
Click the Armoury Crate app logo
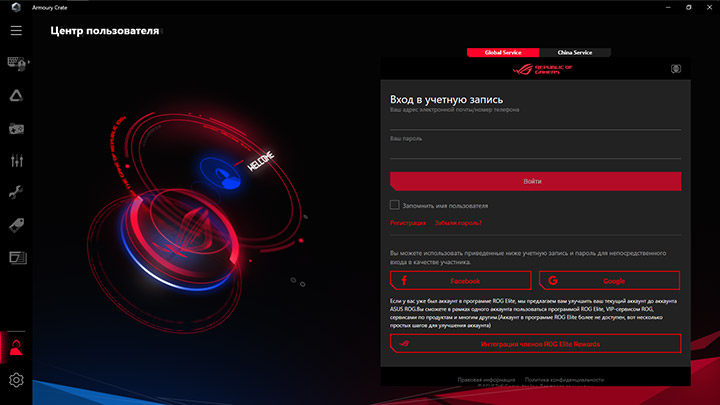(16, 7)
